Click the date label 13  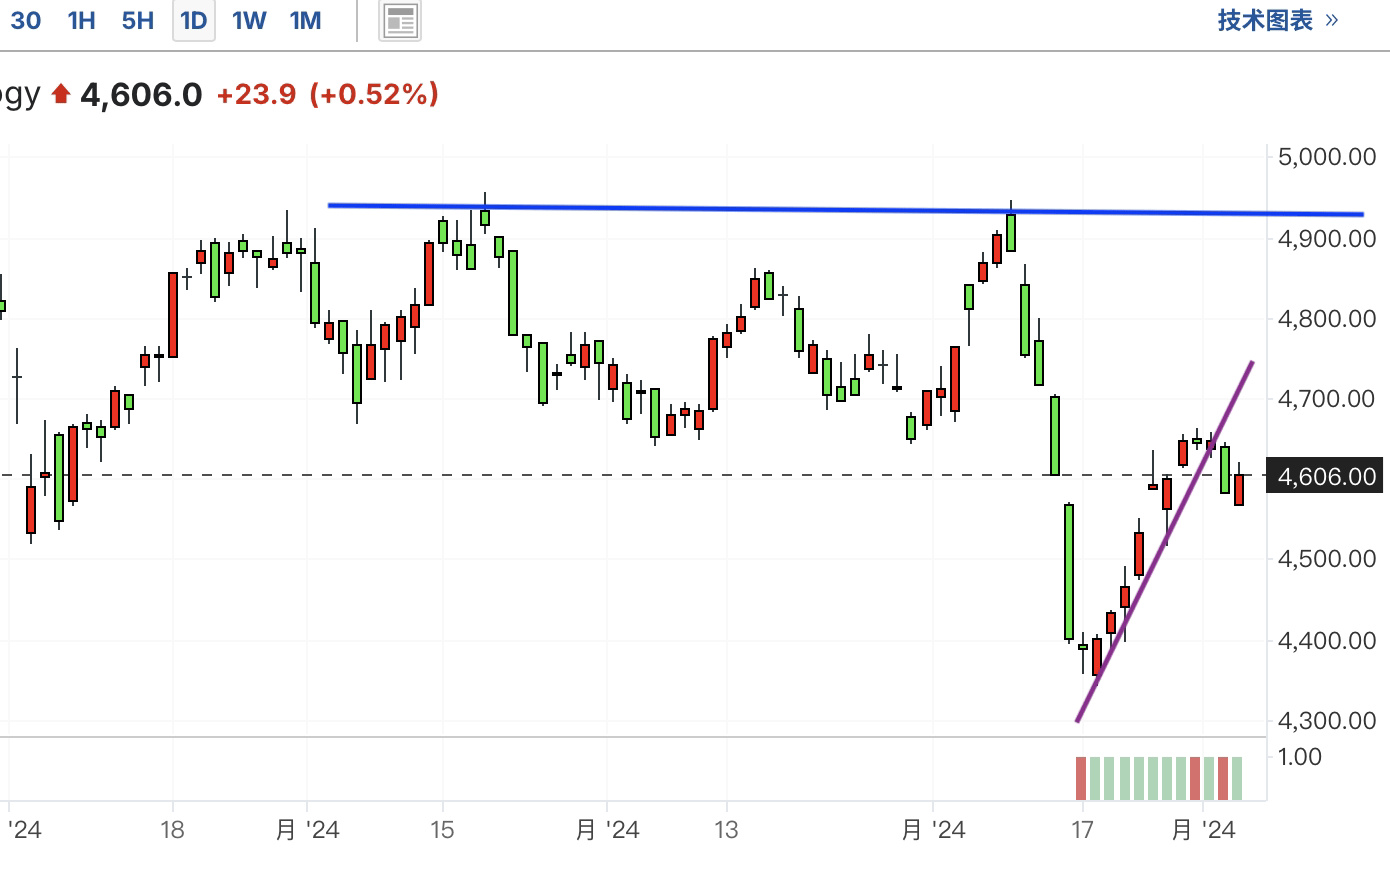click(726, 830)
